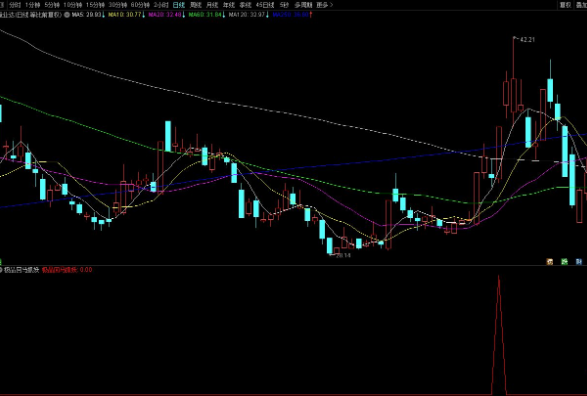Click the down arrow after MA10 value
The width and height of the screenshot is (587, 396).
(x=143, y=15)
